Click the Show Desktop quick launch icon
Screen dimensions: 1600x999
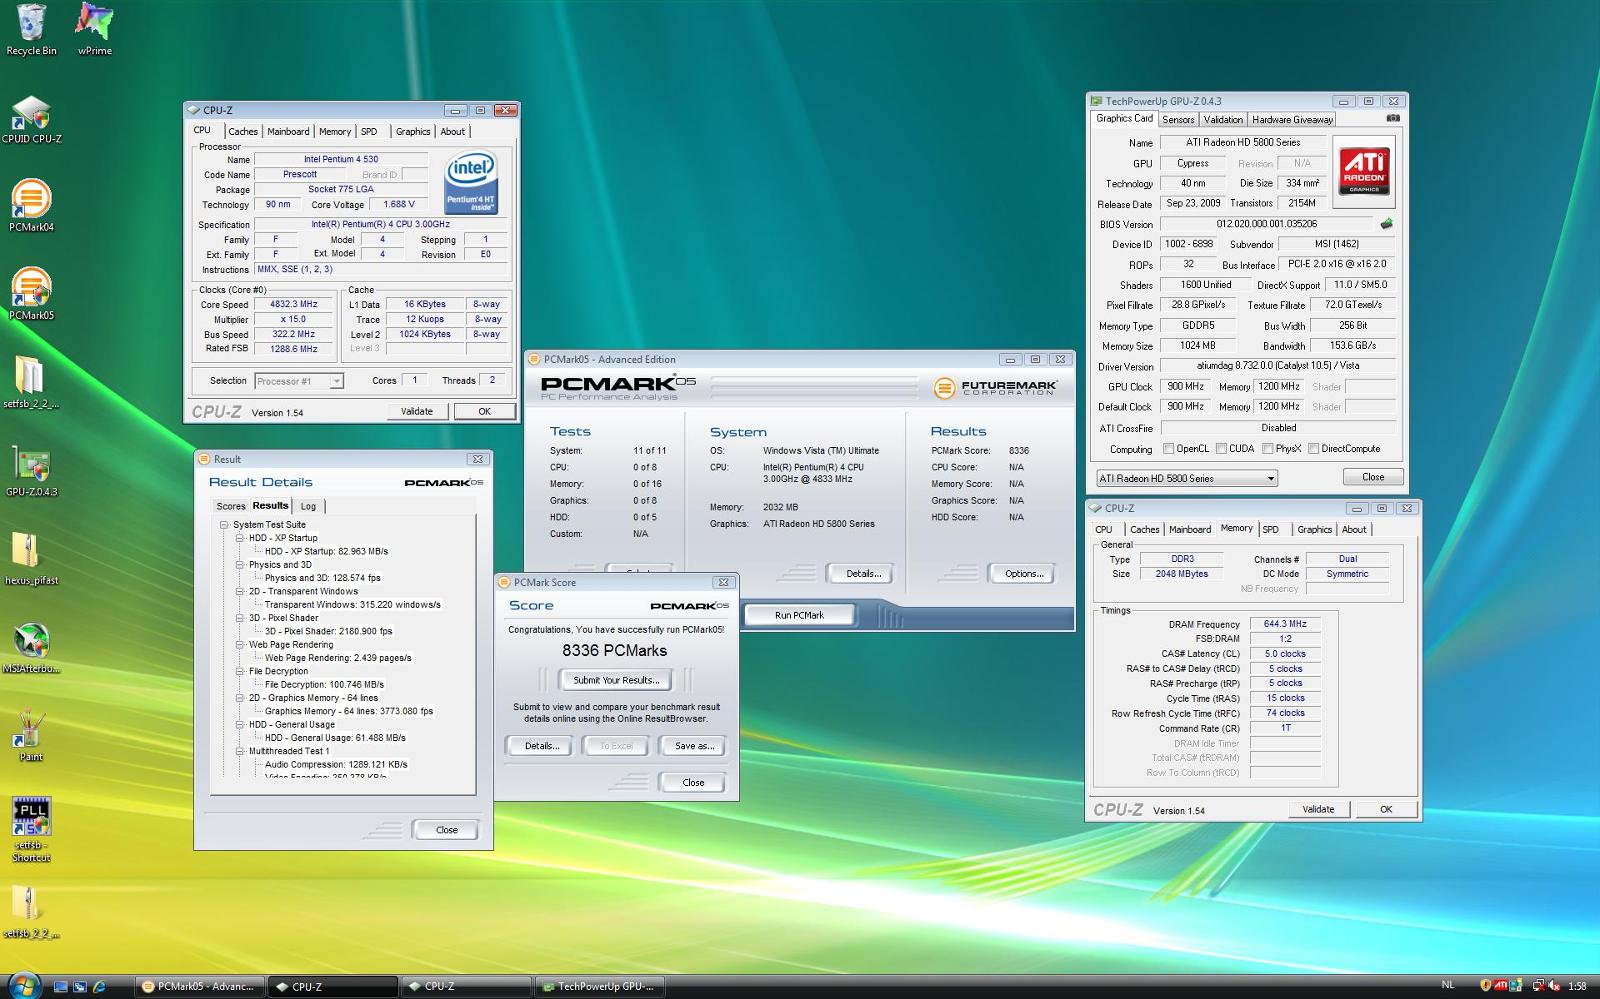point(60,986)
